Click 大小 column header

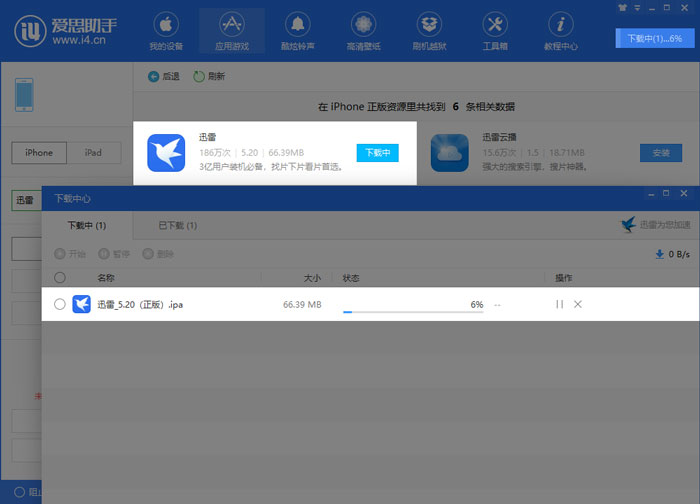(x=312, y=278)
